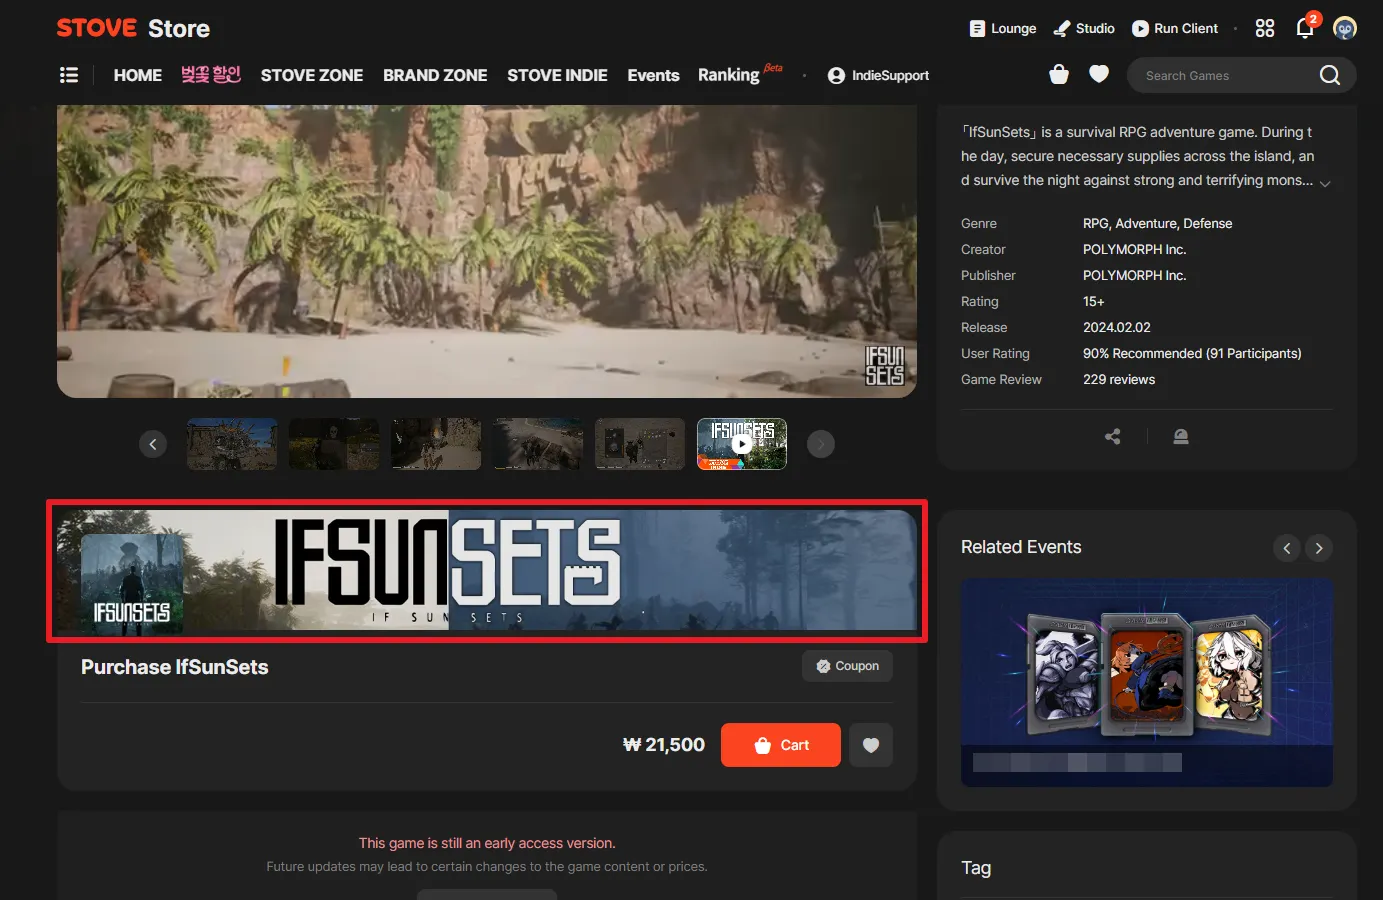The image size is (1383, 900).
Task: Open the 벚꽃 할인 sale tab
Action: coord(211,75)
